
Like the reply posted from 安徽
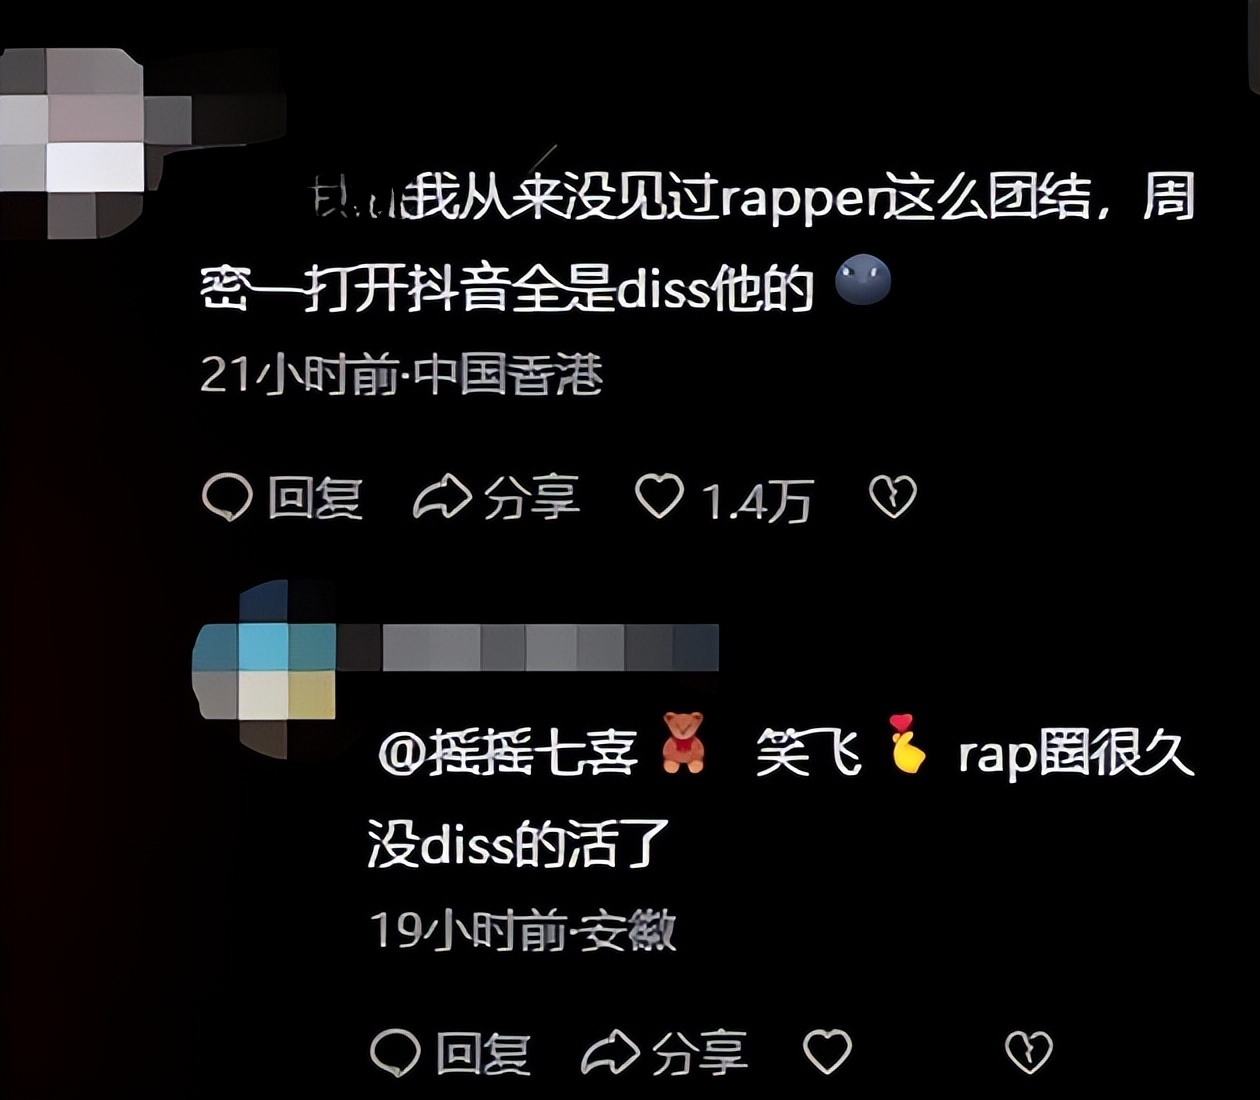(828, 1052)
